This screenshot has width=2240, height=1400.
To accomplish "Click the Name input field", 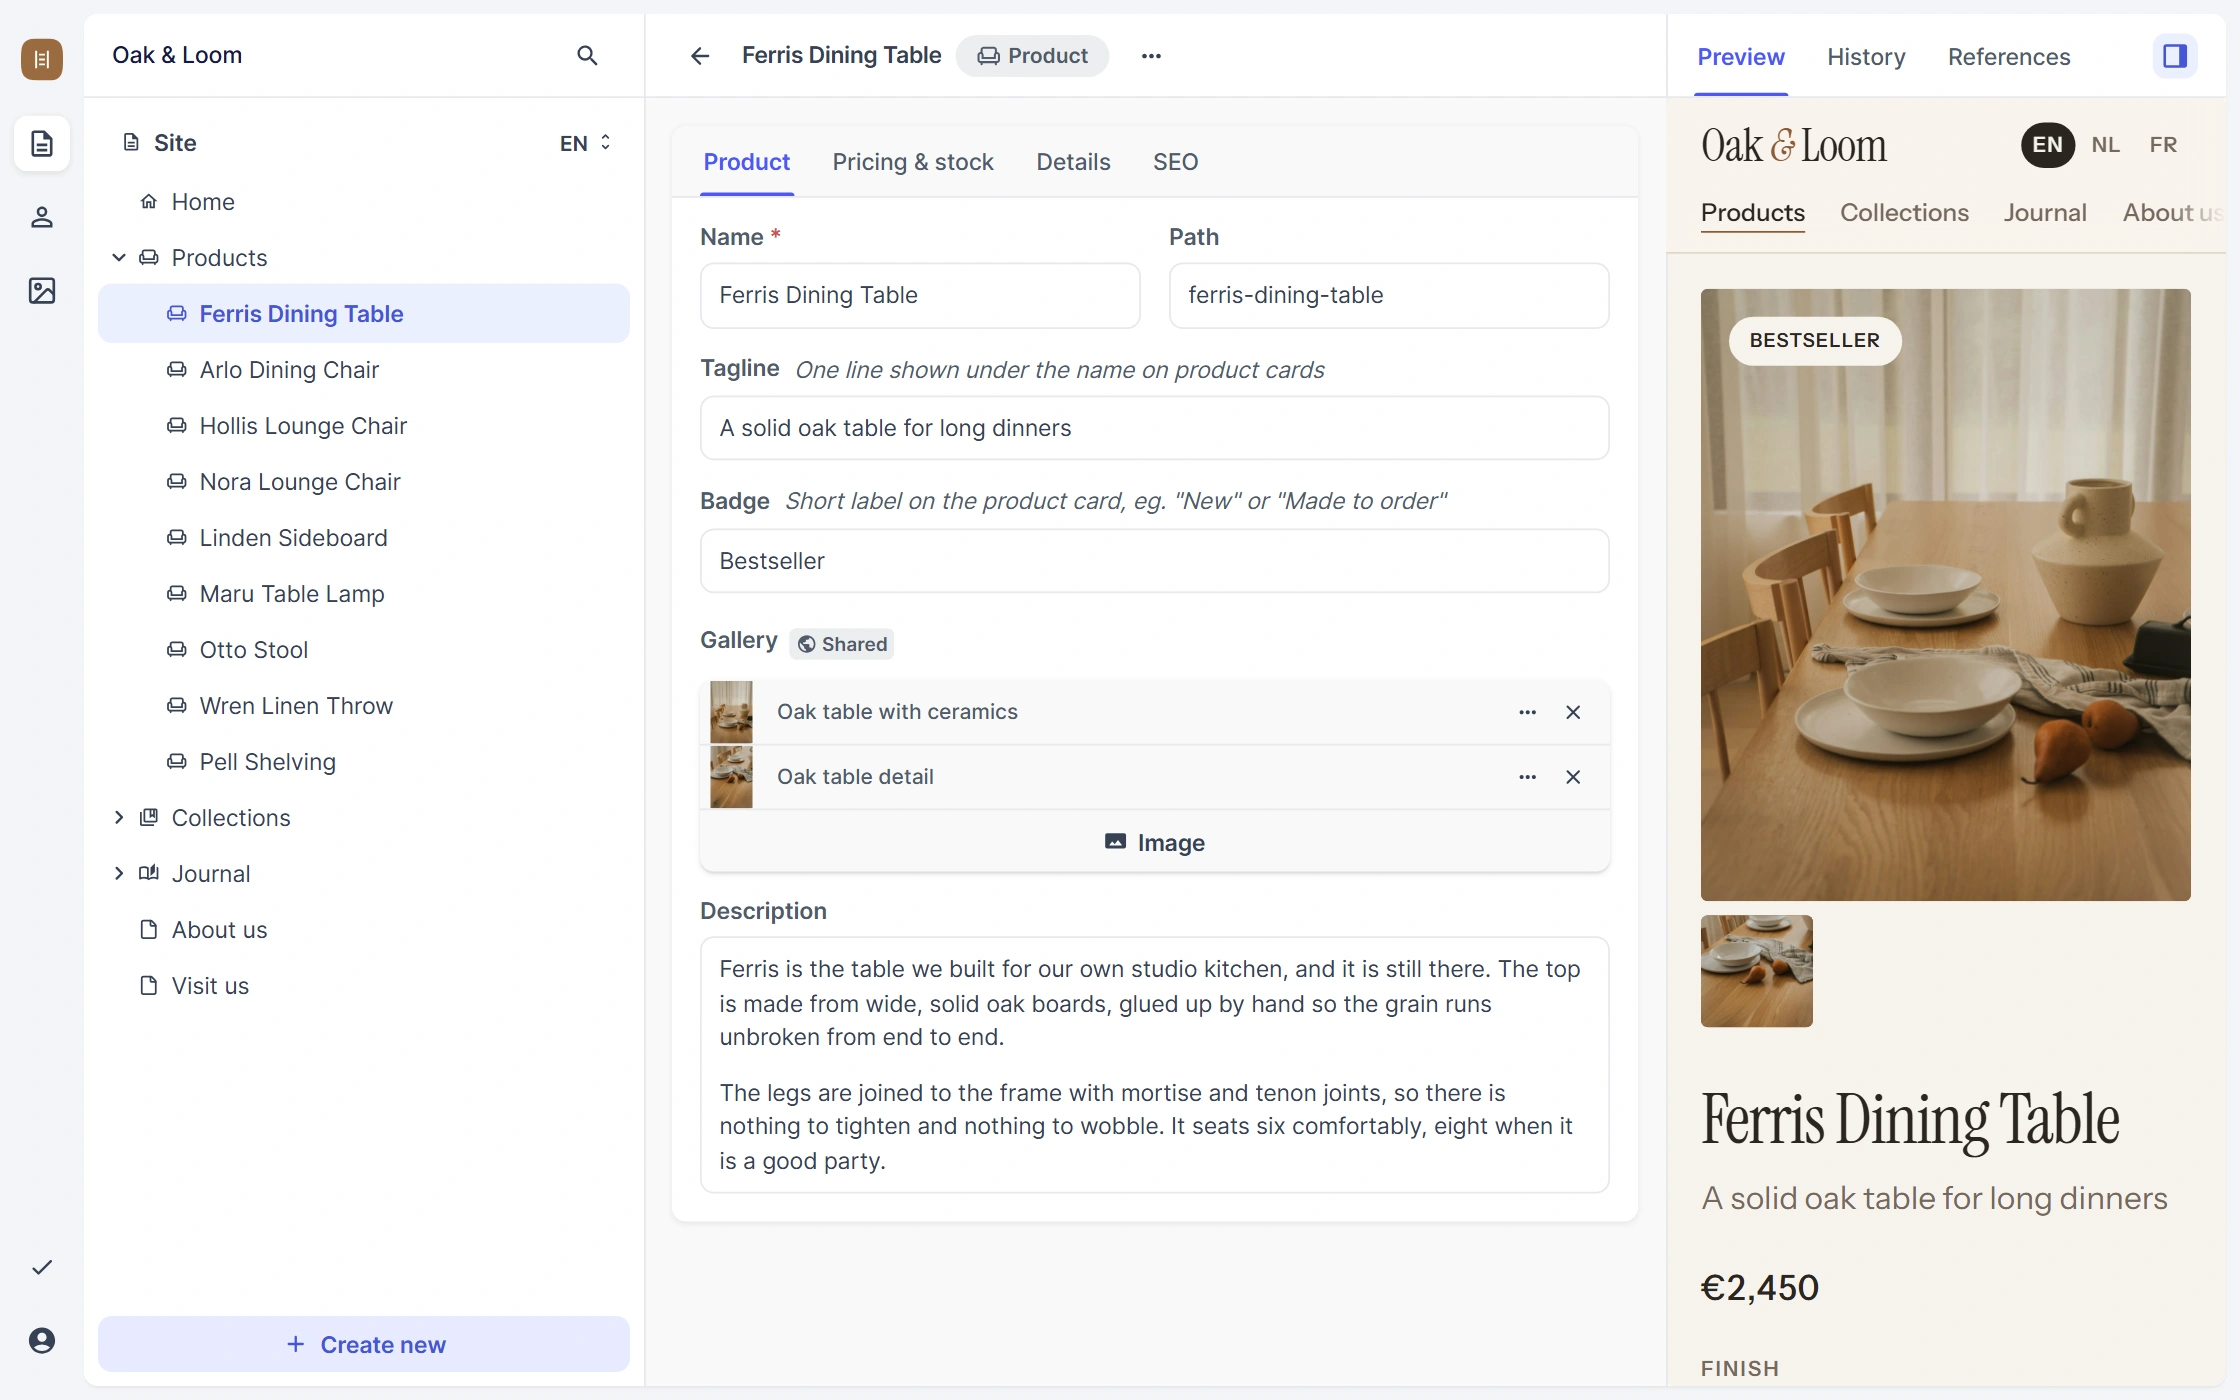I will tap(920, 295).
